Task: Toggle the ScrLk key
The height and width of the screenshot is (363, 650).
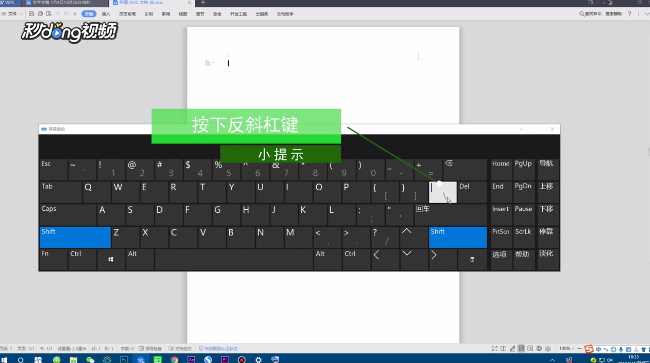Action: [x=524, y=237]
